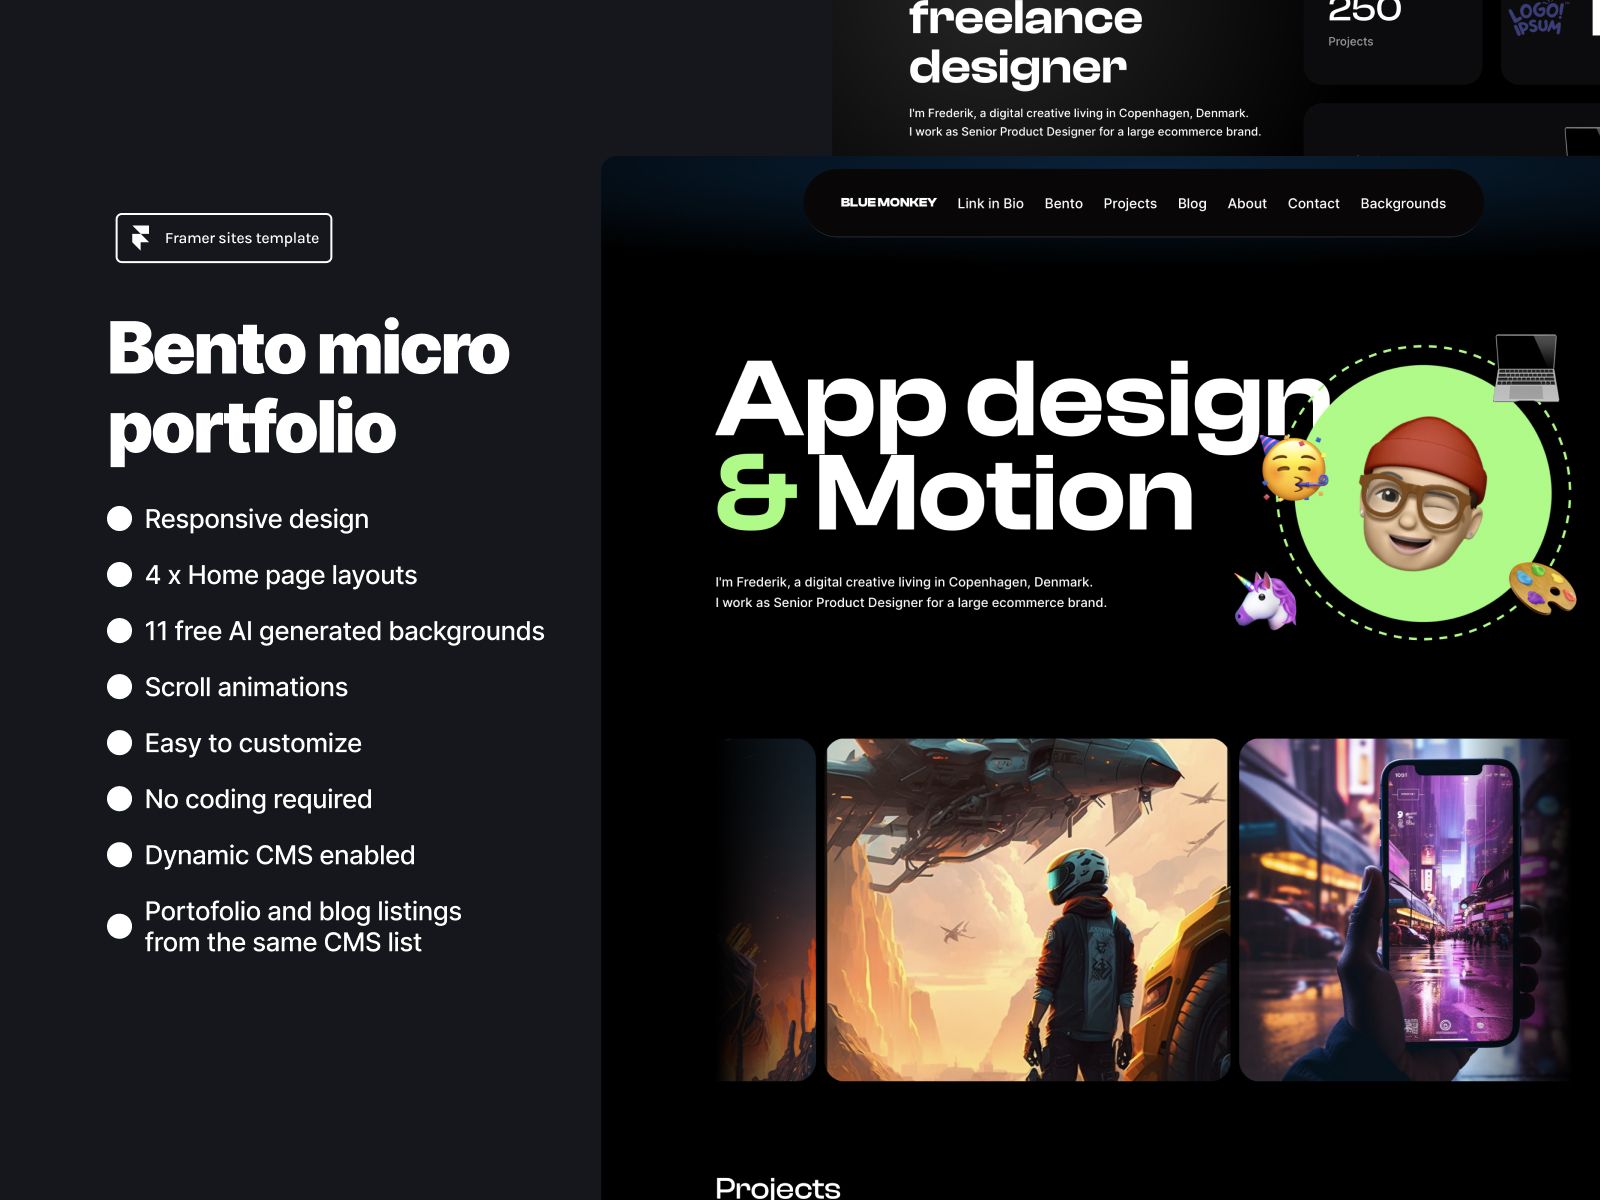Viewport: 1600px width, 1200px height.
Task: Open the helmeted rider spaceship thumbnail
Action: pos(1027,910)
